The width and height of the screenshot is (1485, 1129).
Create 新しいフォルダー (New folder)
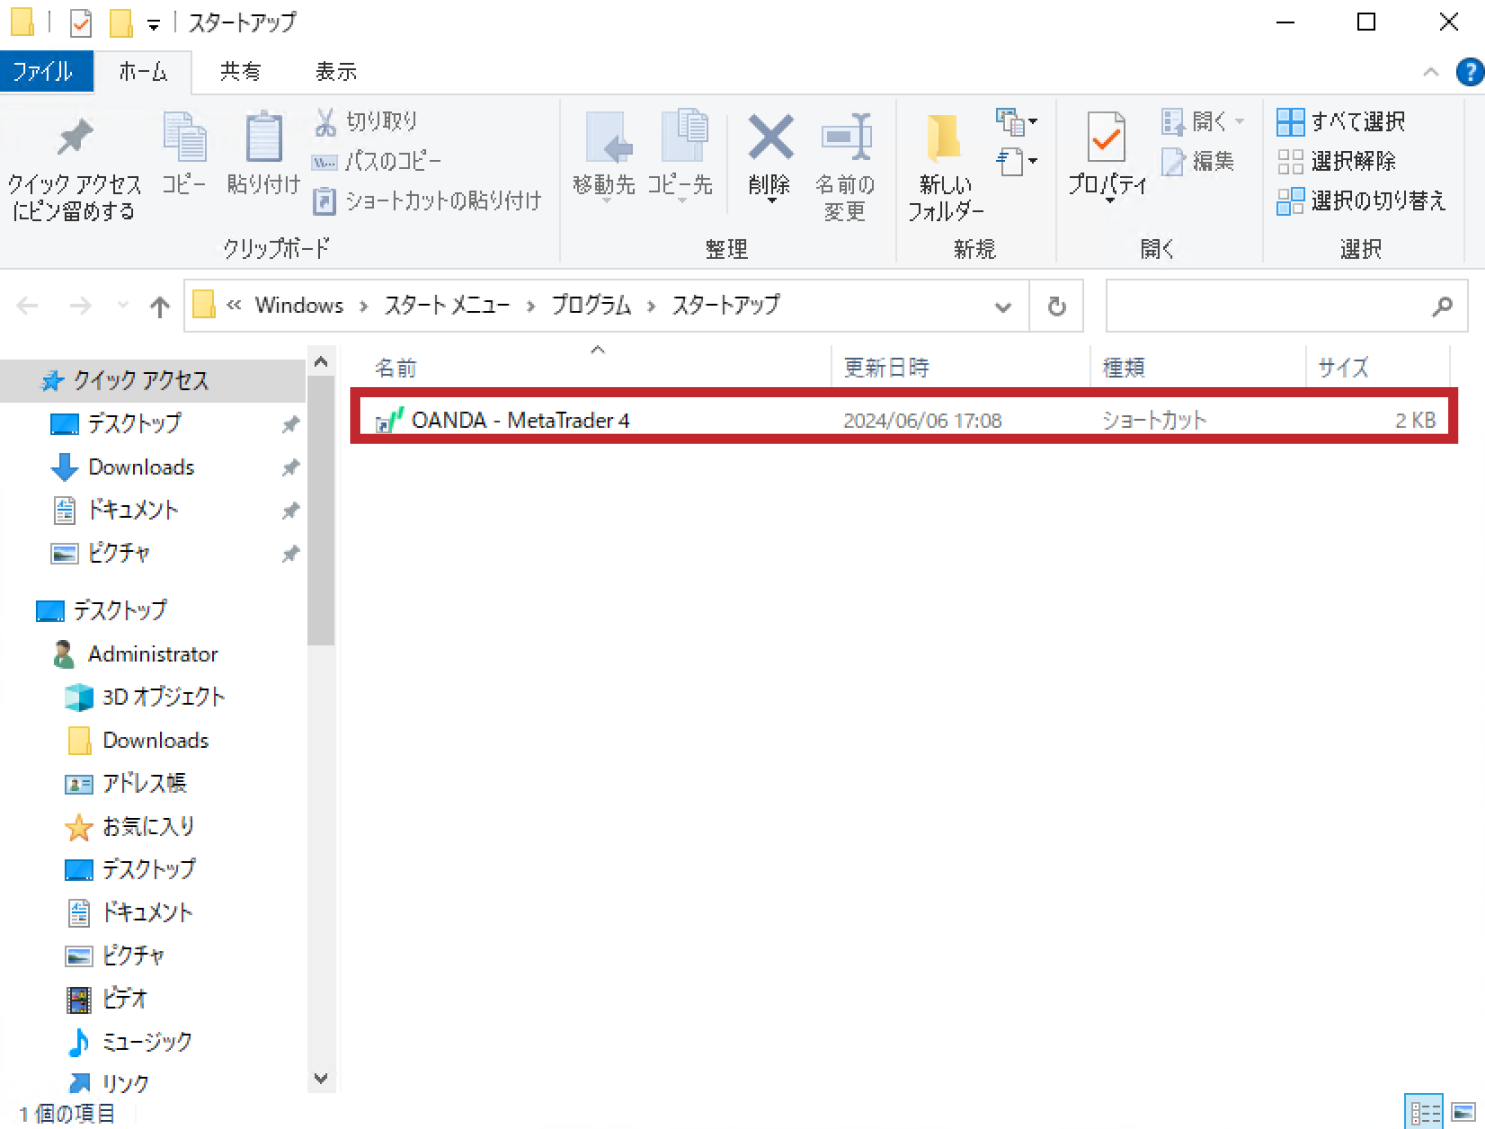(x=945, y=166)
